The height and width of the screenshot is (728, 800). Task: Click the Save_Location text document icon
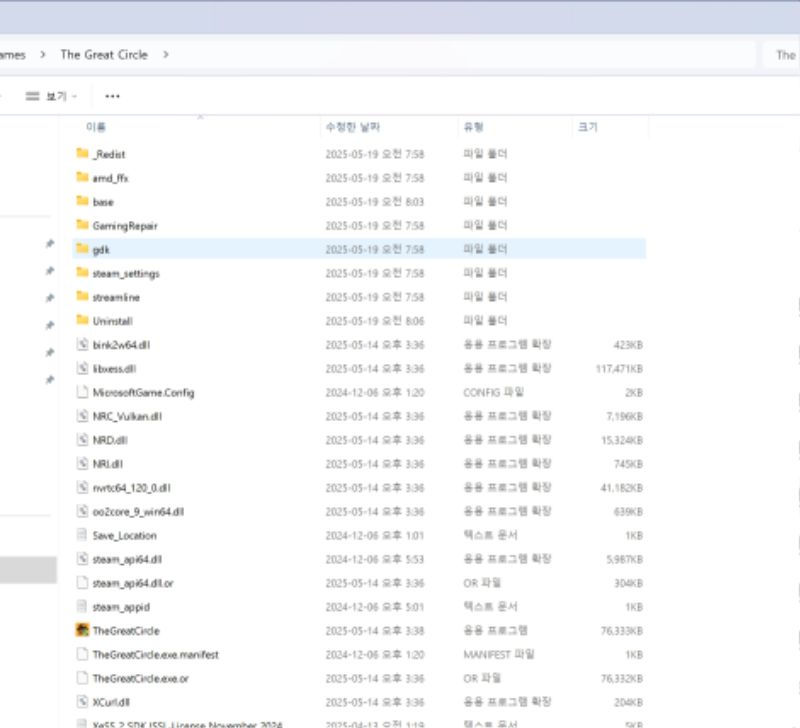[x=82, y=535]
